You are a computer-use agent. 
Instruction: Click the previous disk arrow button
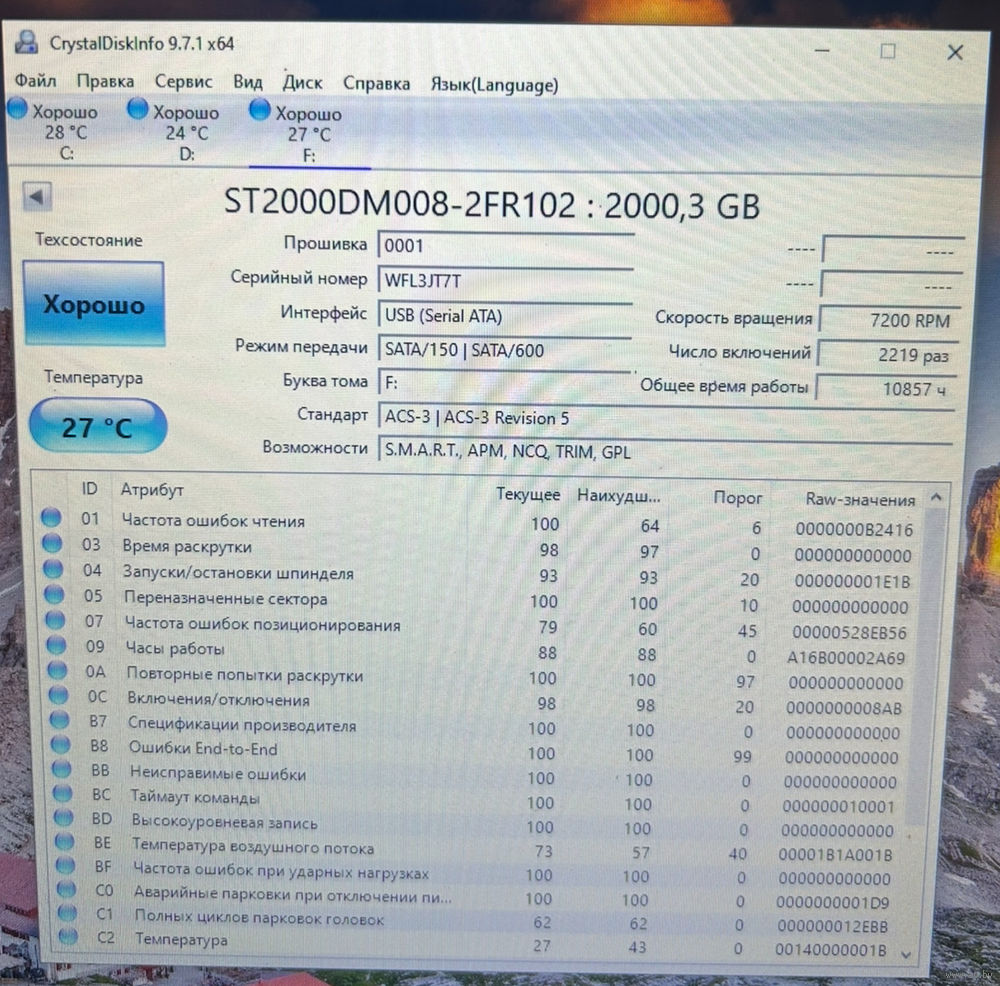click(x=36, y=196)
